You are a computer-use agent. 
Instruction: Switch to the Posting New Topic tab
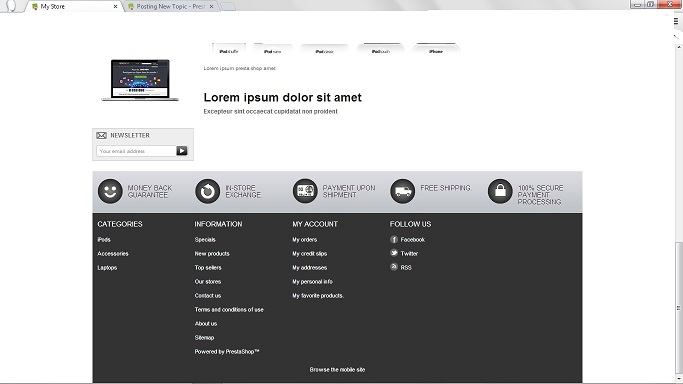[170, 7]
